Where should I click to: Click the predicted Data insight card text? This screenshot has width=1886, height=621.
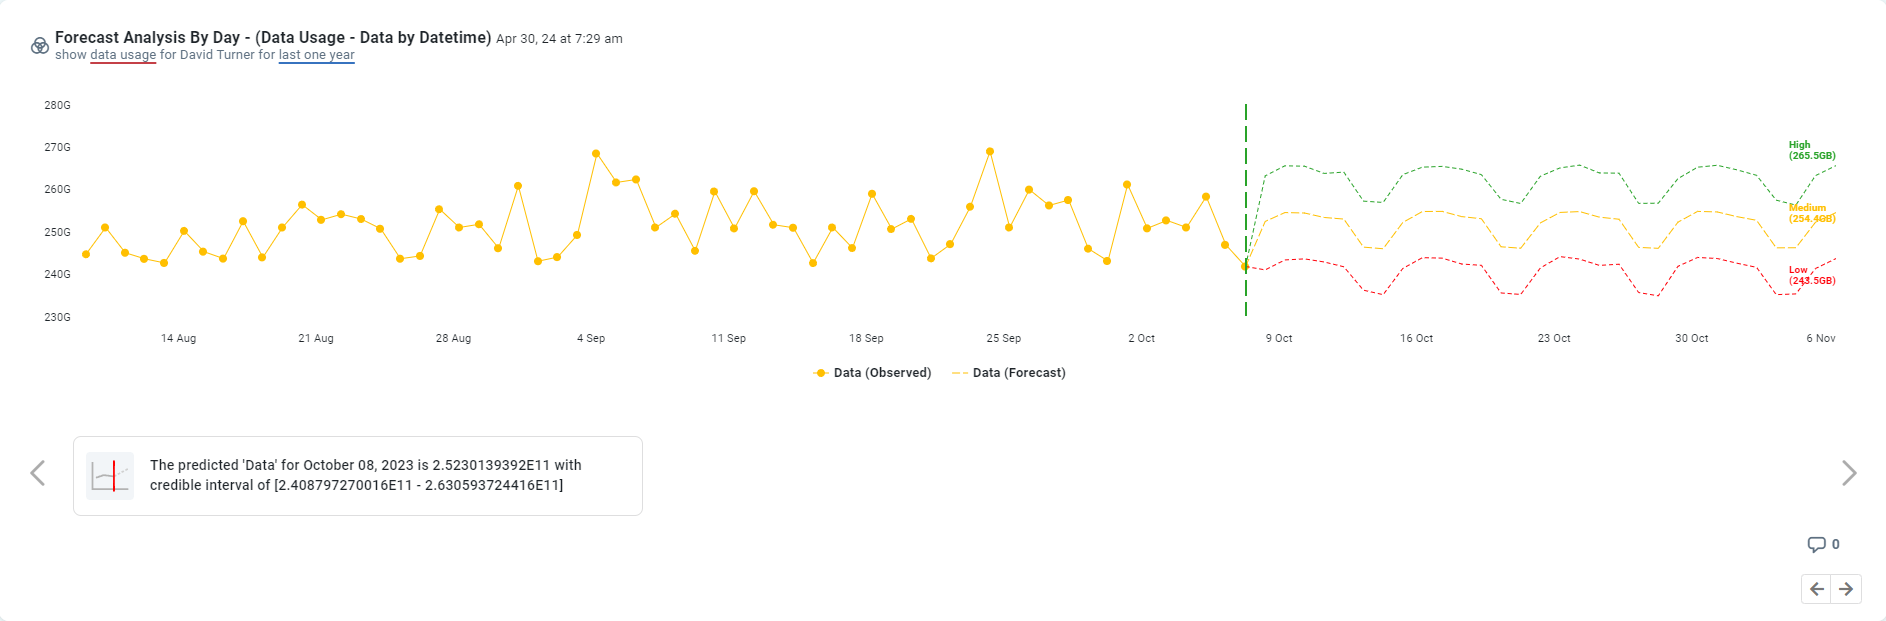(x=365, y=475)
